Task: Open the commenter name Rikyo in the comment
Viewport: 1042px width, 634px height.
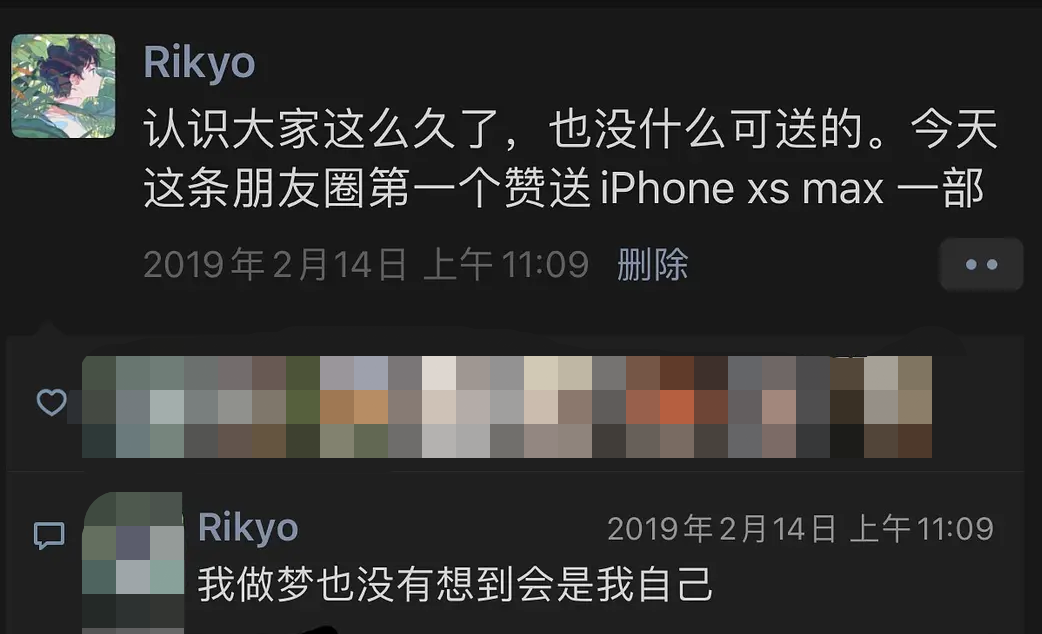Action: point(248,528)
